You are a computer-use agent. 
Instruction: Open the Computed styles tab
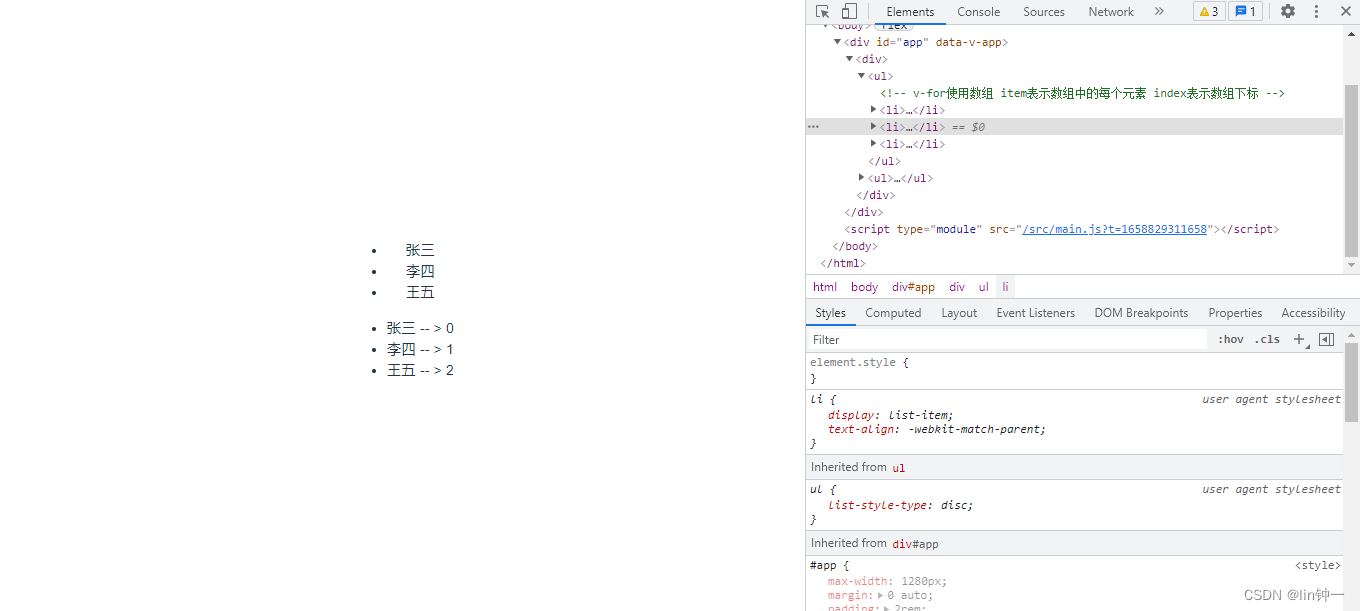(x=893, y=313)
